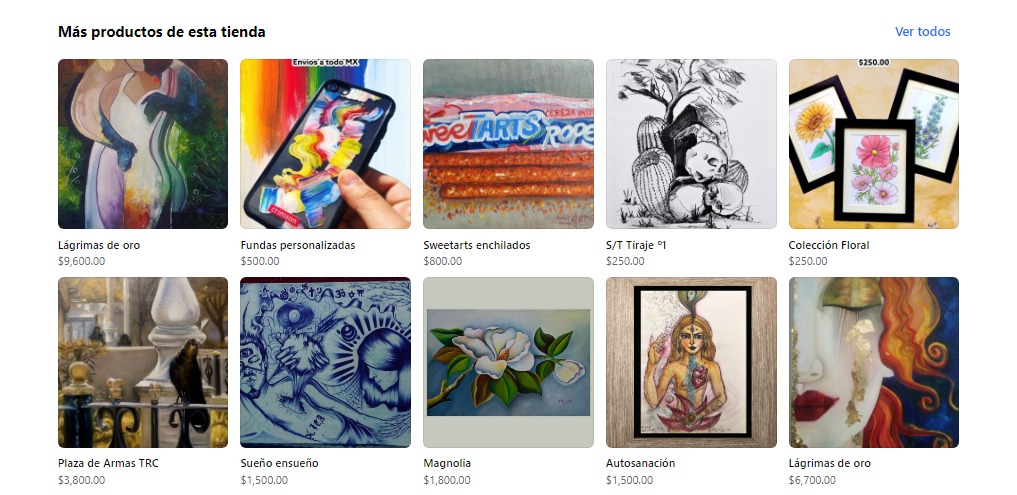
Task: Click the 'S/T Tiraje °1' product name
Action: point(636,245)
